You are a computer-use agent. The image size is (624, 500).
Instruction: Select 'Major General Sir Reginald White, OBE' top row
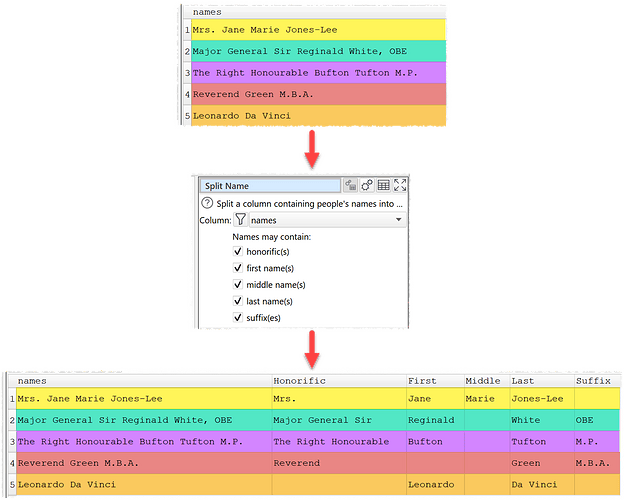(x=318, y=51)
